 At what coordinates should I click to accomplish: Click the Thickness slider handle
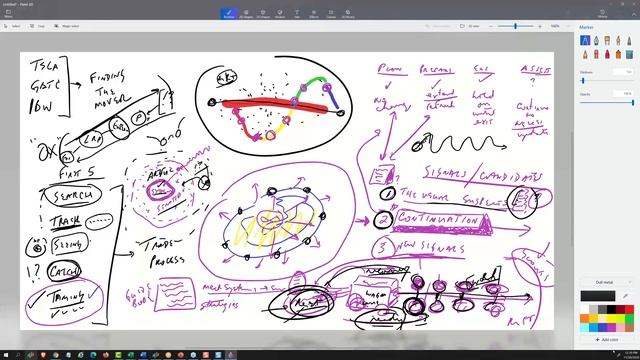(x=583, y=80)
